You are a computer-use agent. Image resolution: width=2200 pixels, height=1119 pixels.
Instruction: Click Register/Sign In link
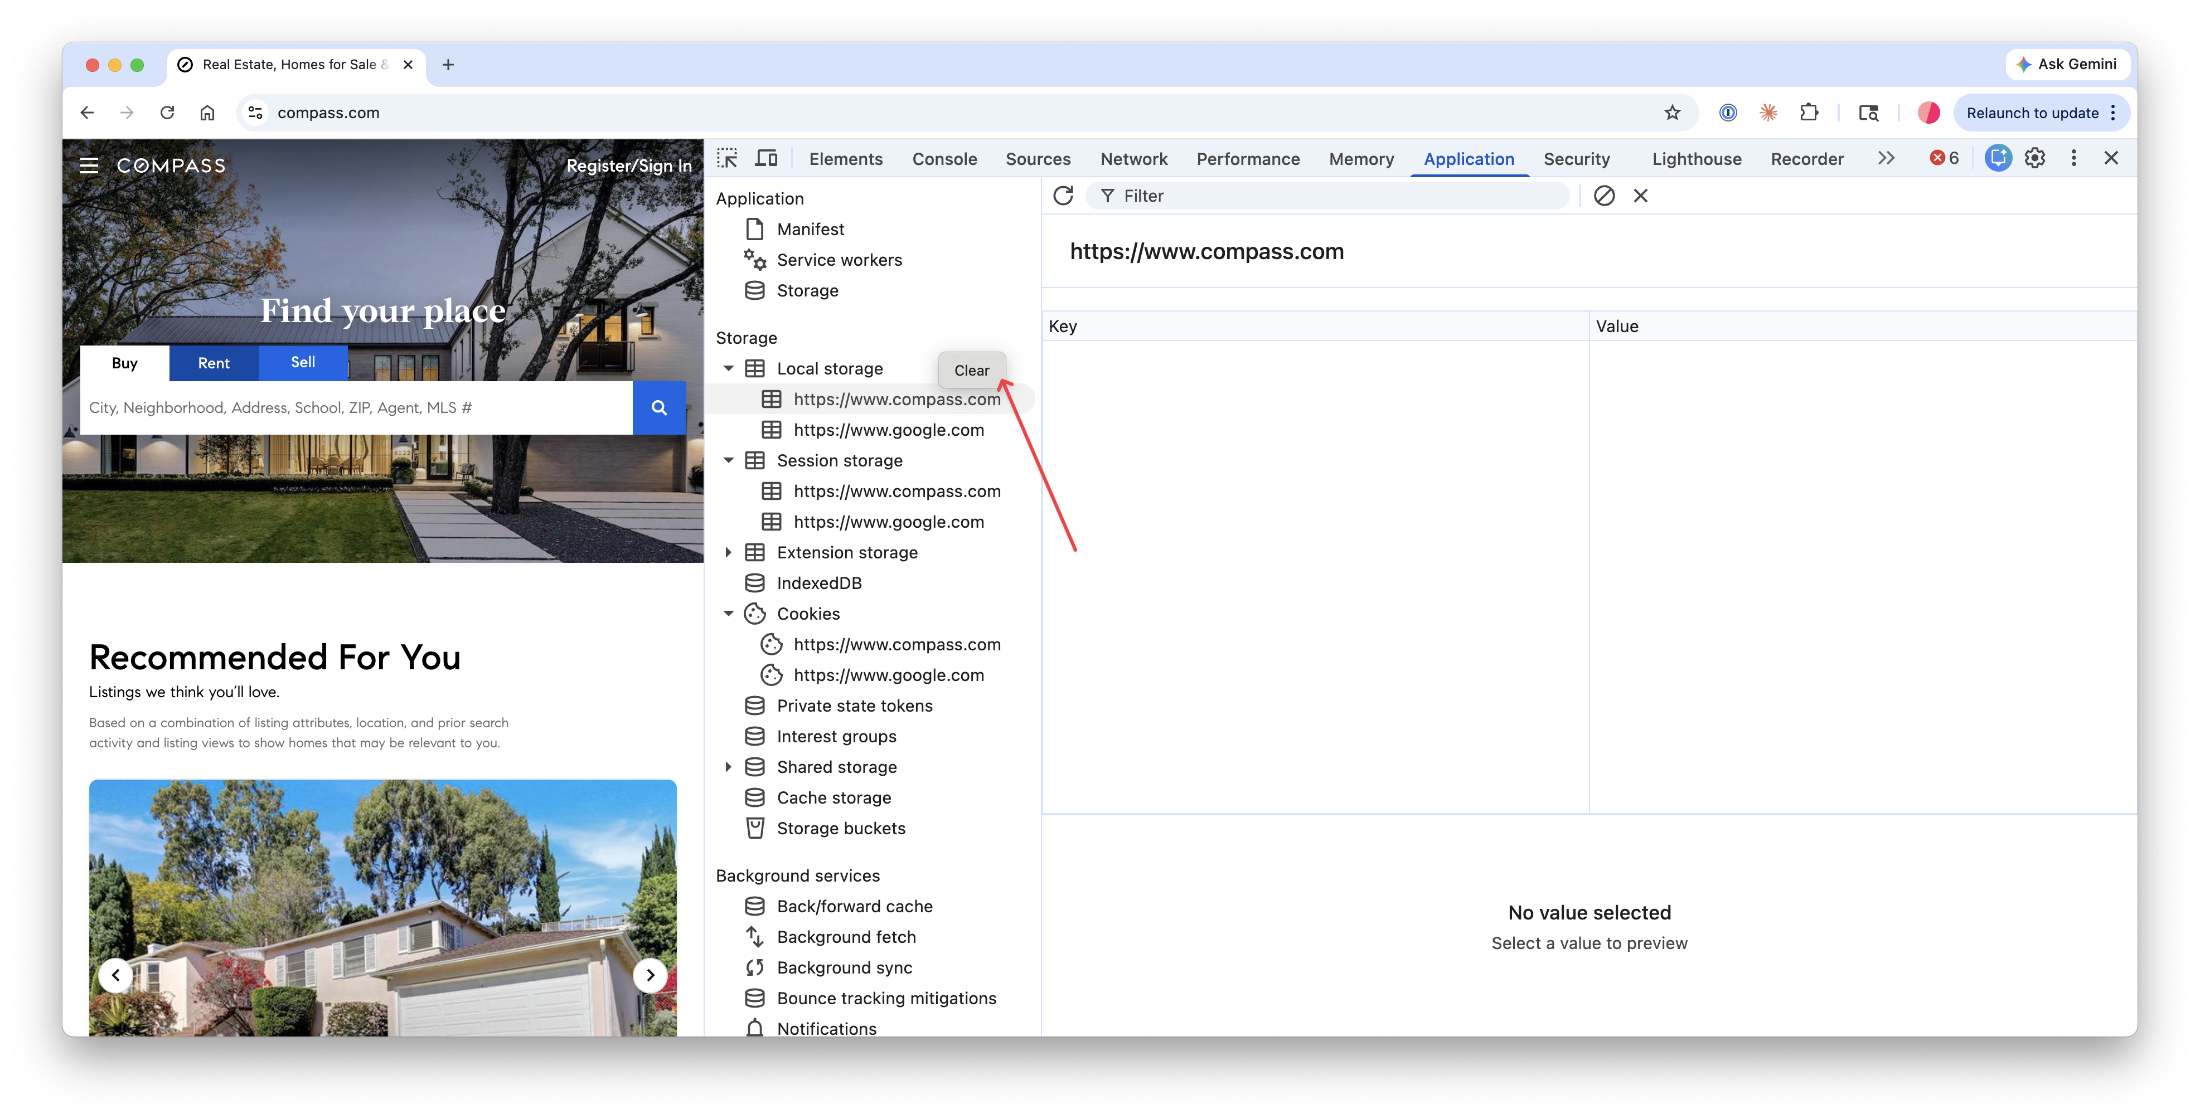(x=628, y=166)
